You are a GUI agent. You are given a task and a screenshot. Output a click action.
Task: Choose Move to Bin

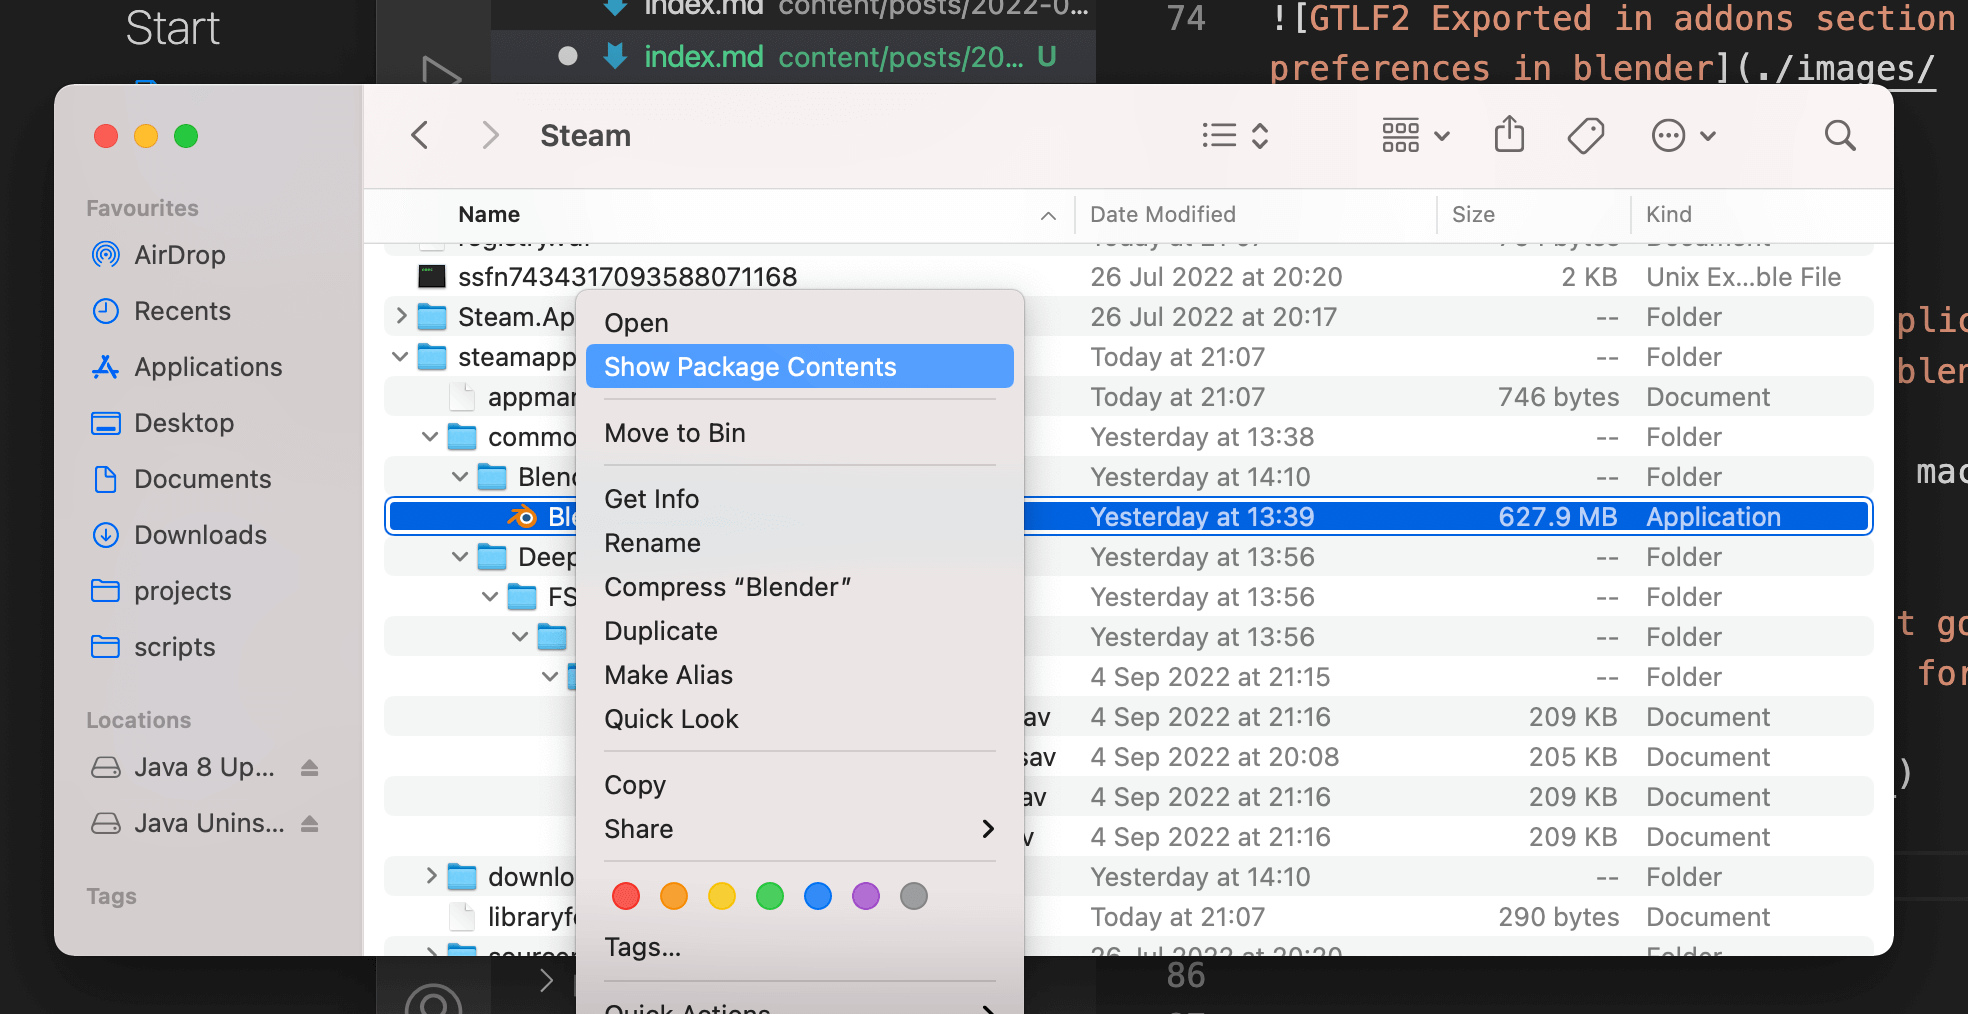pos(800,433)
